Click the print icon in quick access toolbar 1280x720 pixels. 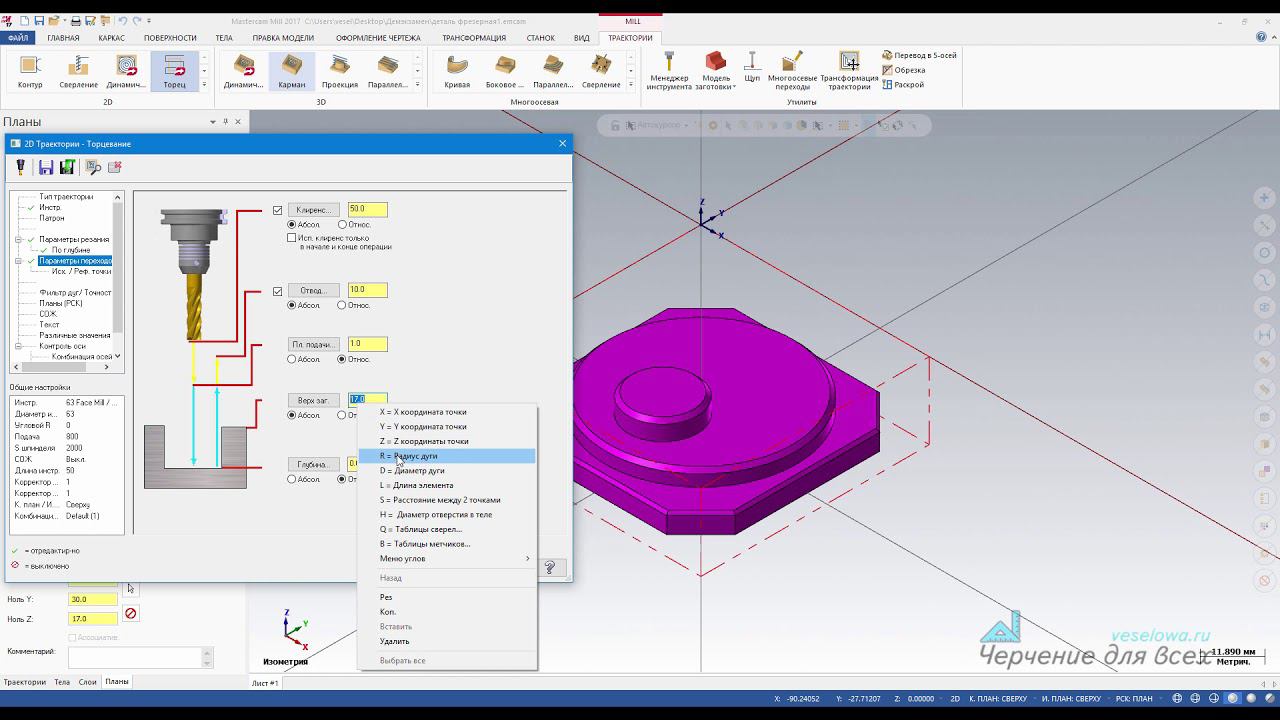pyautogui.click(x=76, y=21)
